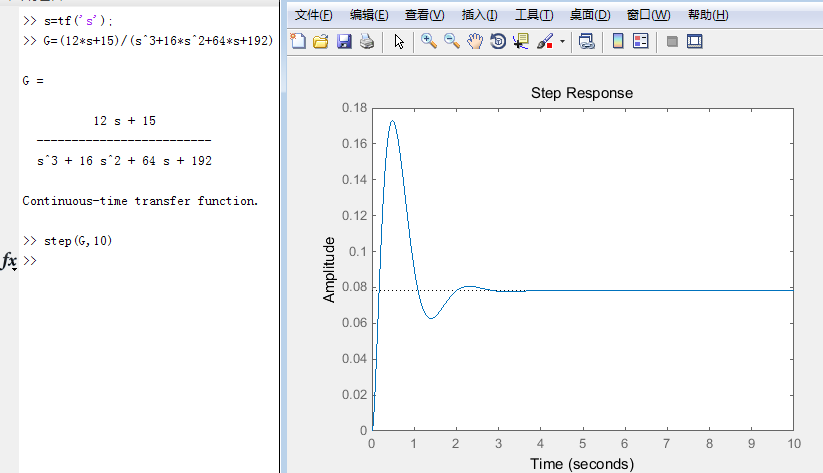
Task: Click the step(G,10) command line
Action: 68,240
